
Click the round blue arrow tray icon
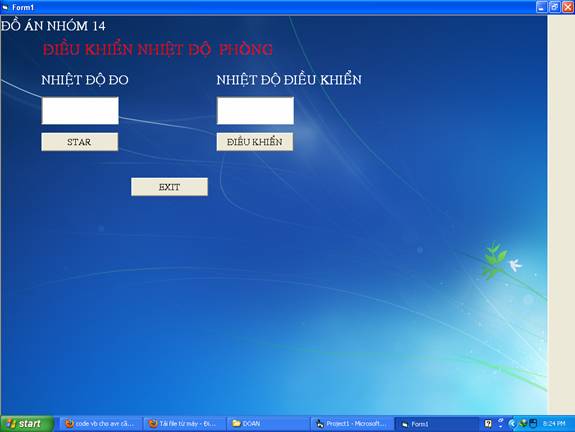click(512, 424)
